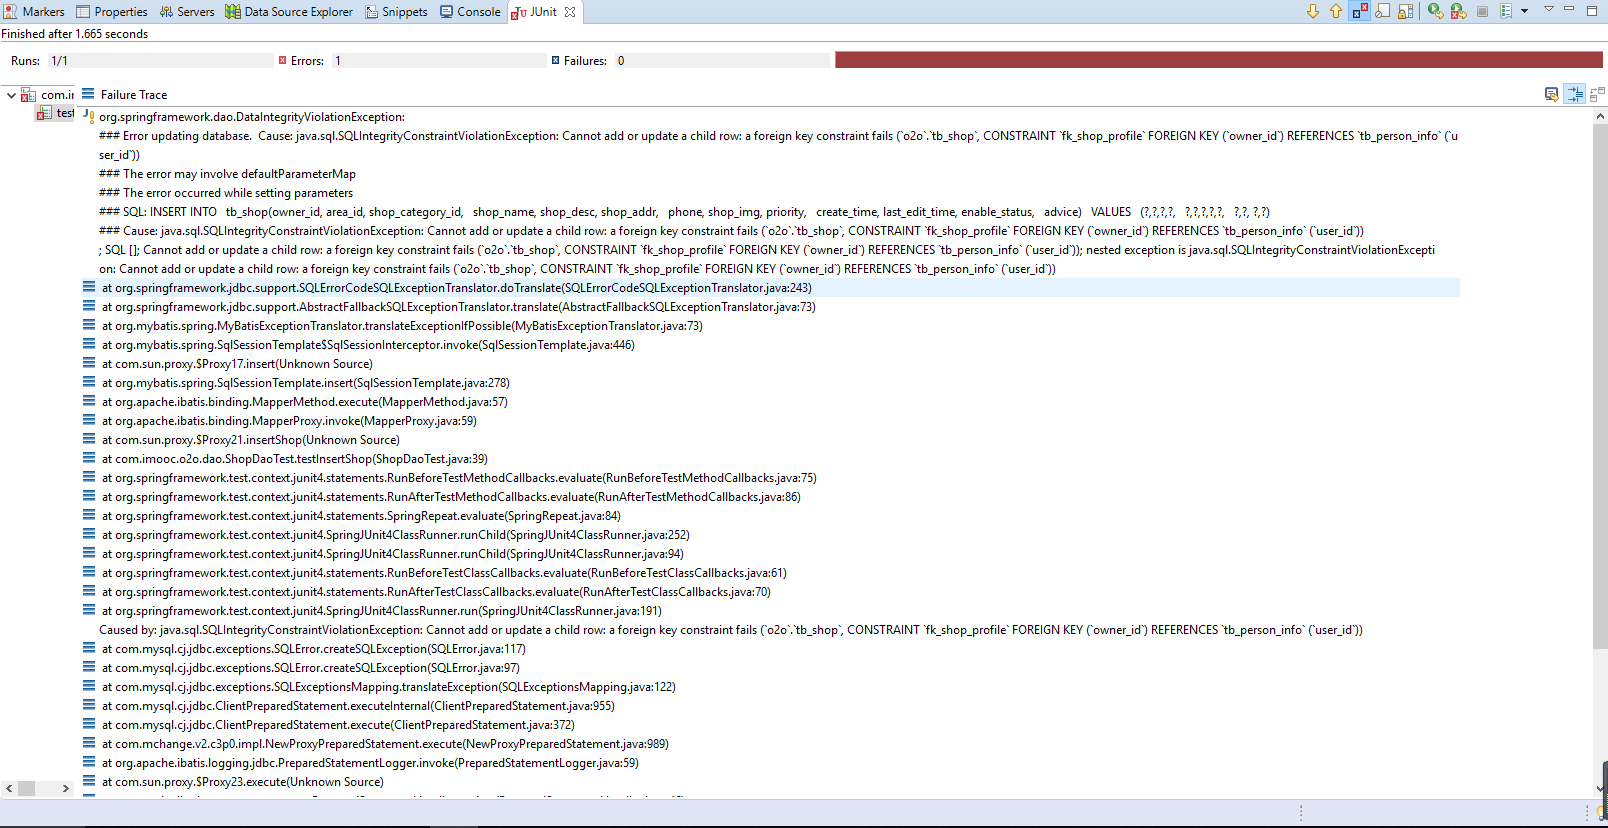This screenshot has height=828, width=1608.
Task: Select SqlSessionInterceptor.invoke stack line
Action: pos(368,345)
